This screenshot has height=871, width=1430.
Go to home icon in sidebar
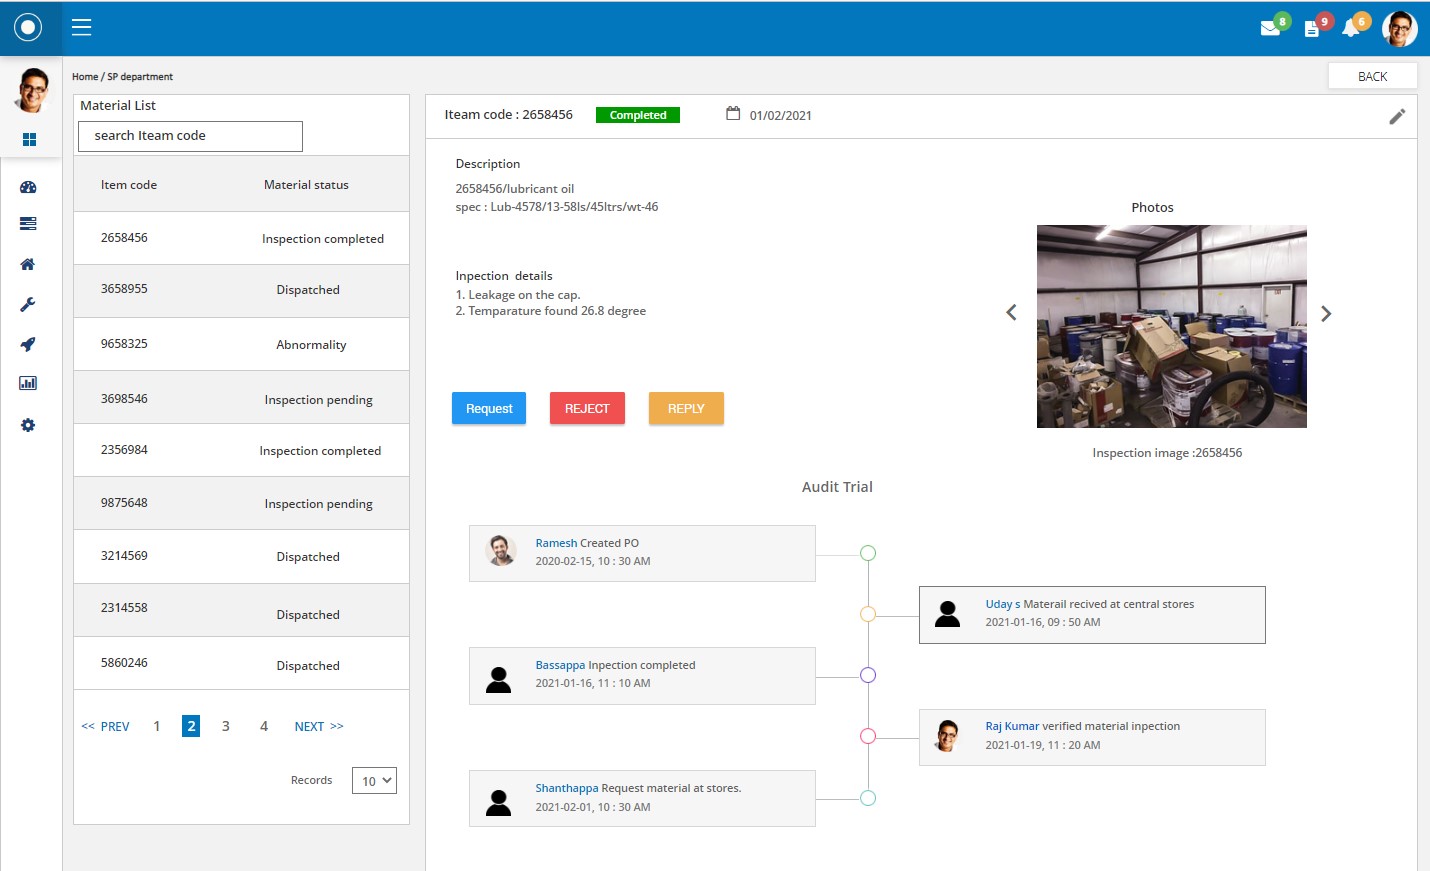point(28,264)
